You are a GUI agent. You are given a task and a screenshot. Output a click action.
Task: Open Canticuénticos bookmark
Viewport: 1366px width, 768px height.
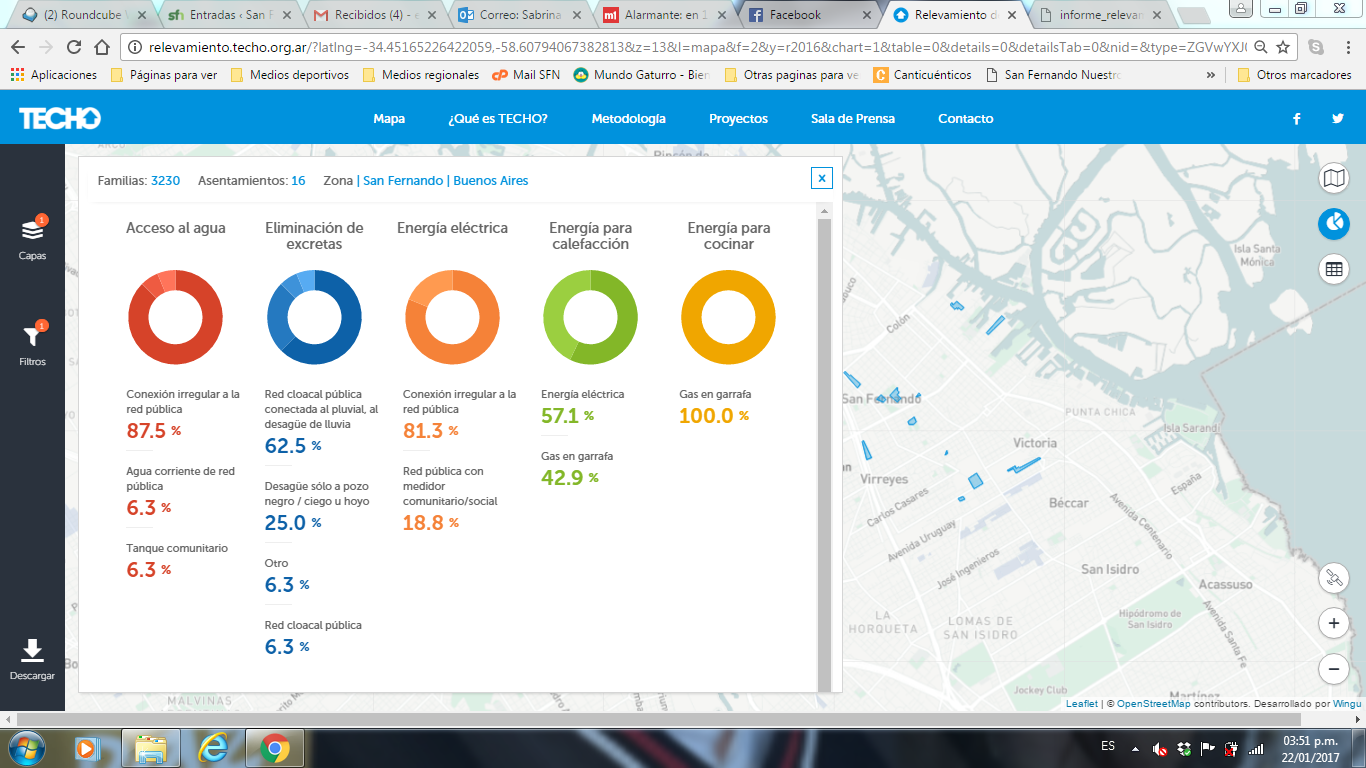tap(922, 75)
